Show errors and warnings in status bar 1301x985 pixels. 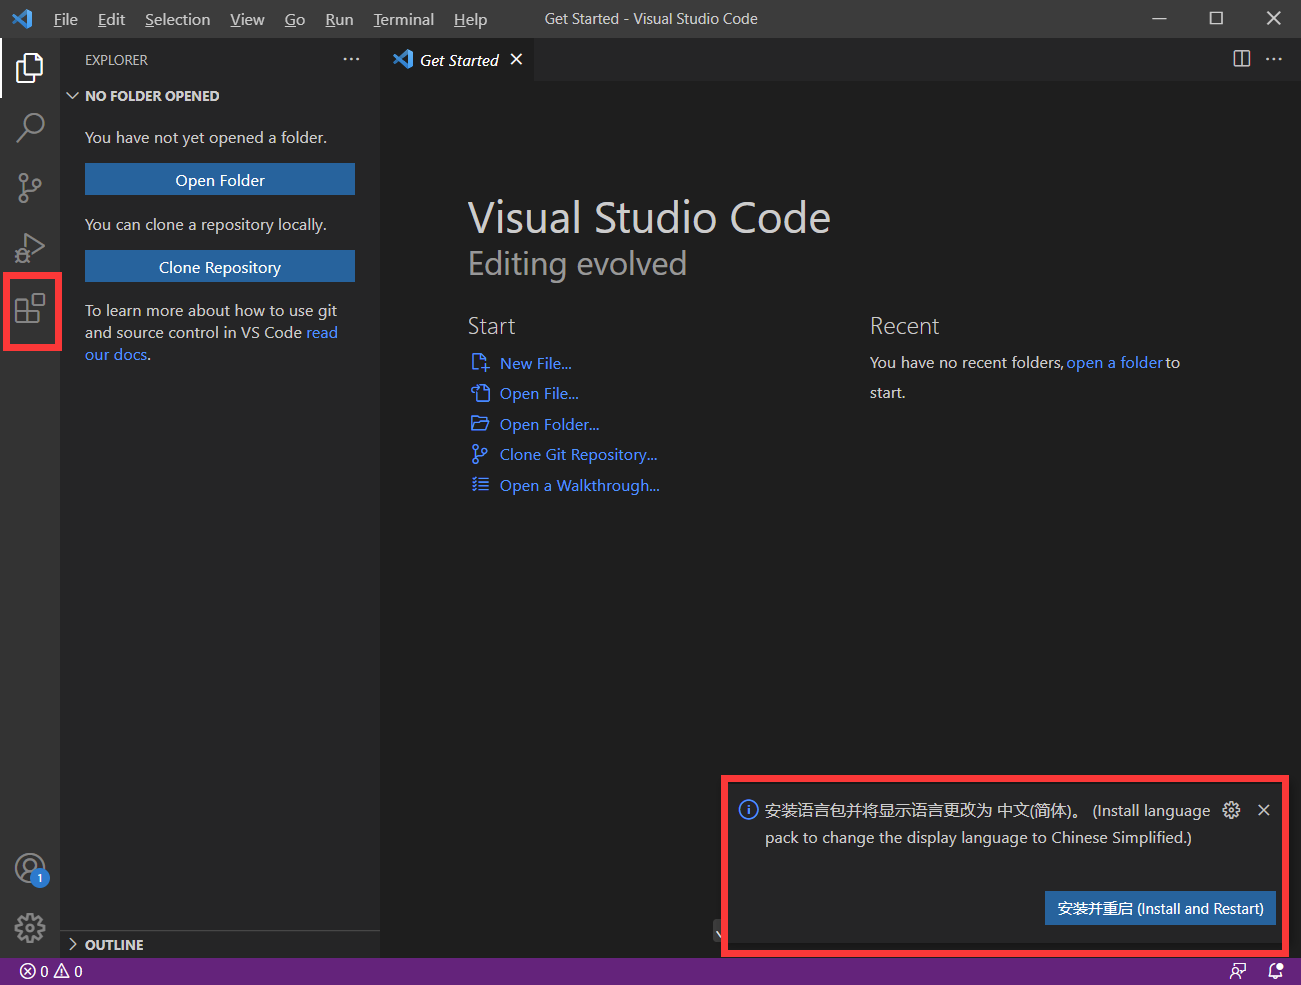coord(51,971)
